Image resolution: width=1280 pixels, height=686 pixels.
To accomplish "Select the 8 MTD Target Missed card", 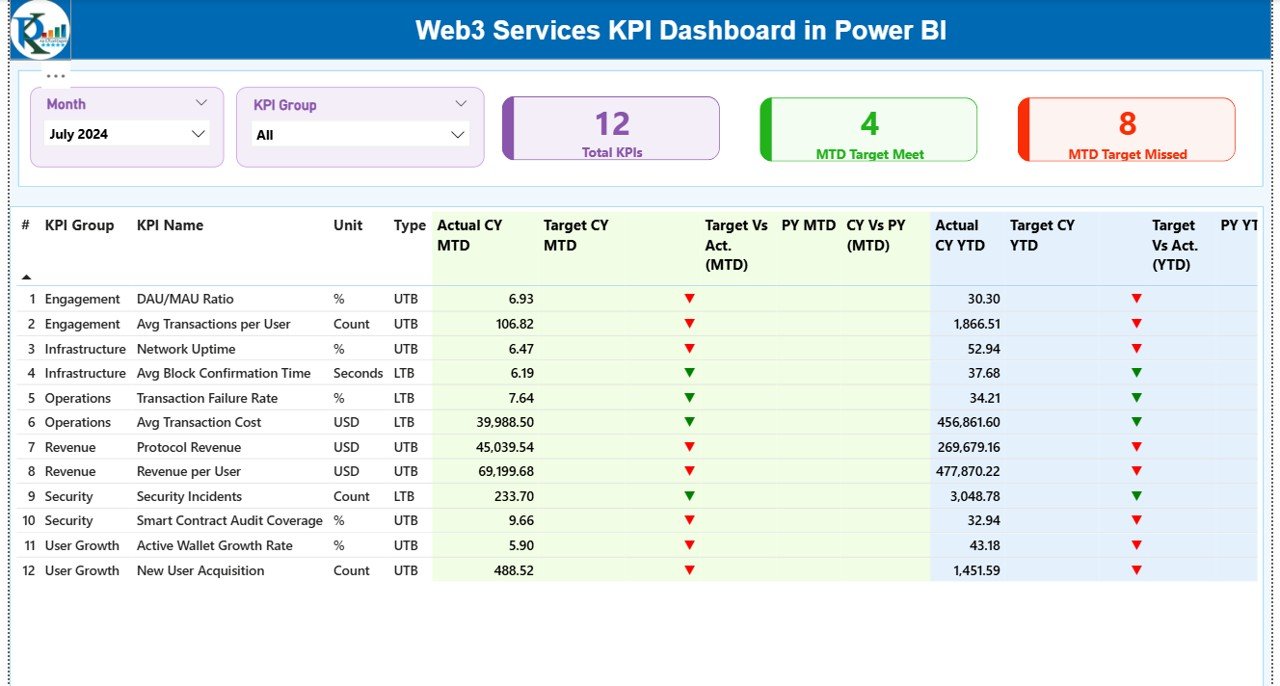I will (1126, 128).
